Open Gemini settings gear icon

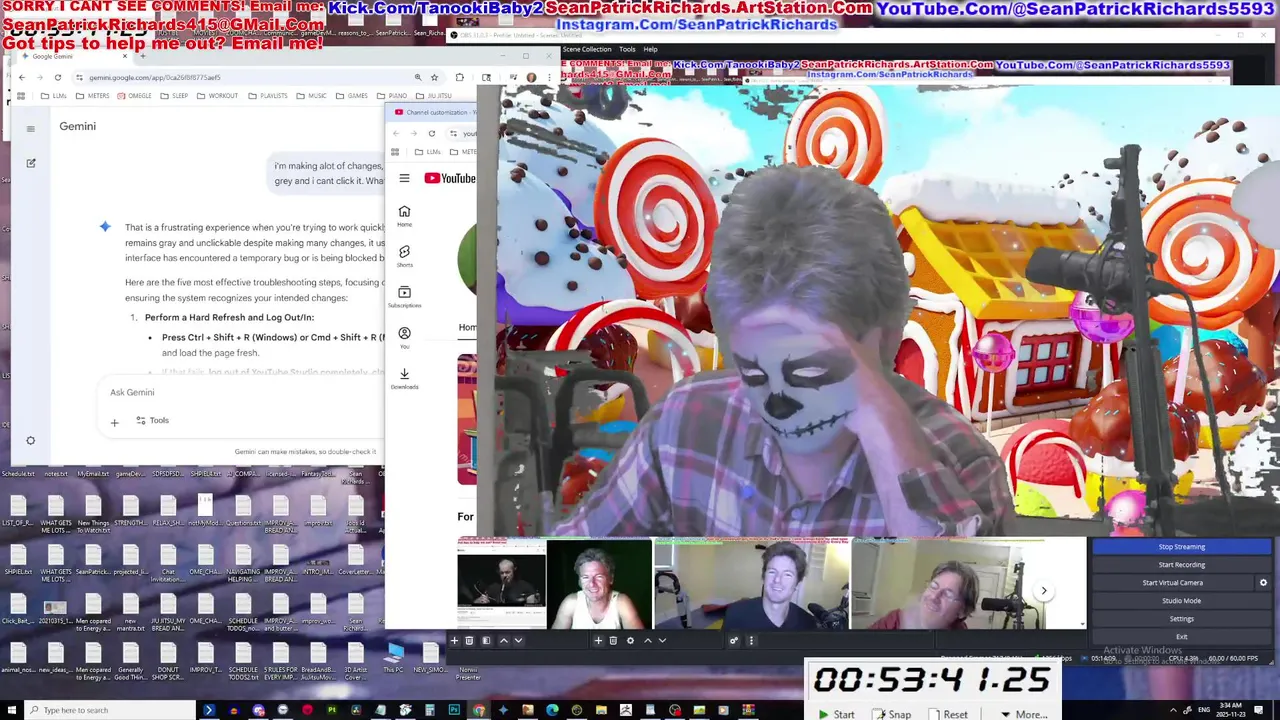(x=30, y=441)
